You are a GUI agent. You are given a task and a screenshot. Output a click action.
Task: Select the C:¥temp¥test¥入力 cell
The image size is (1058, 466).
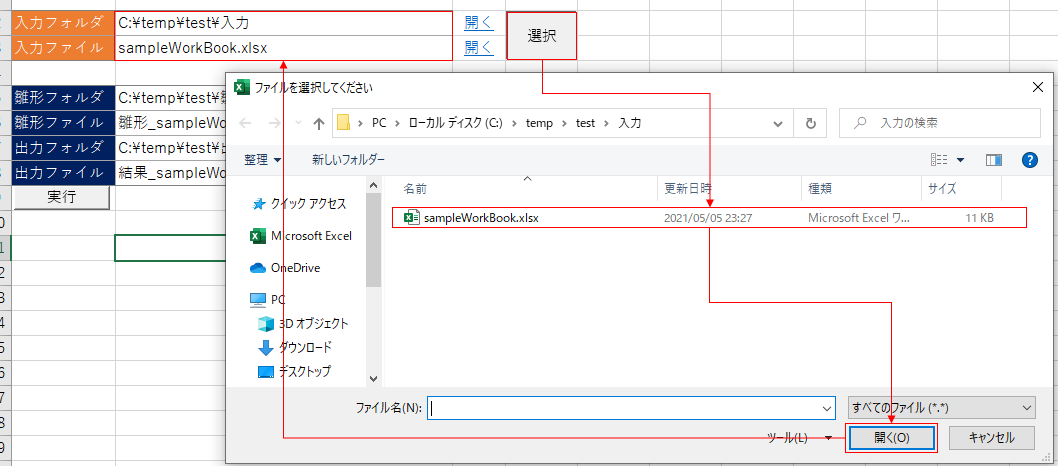(284, 23)
